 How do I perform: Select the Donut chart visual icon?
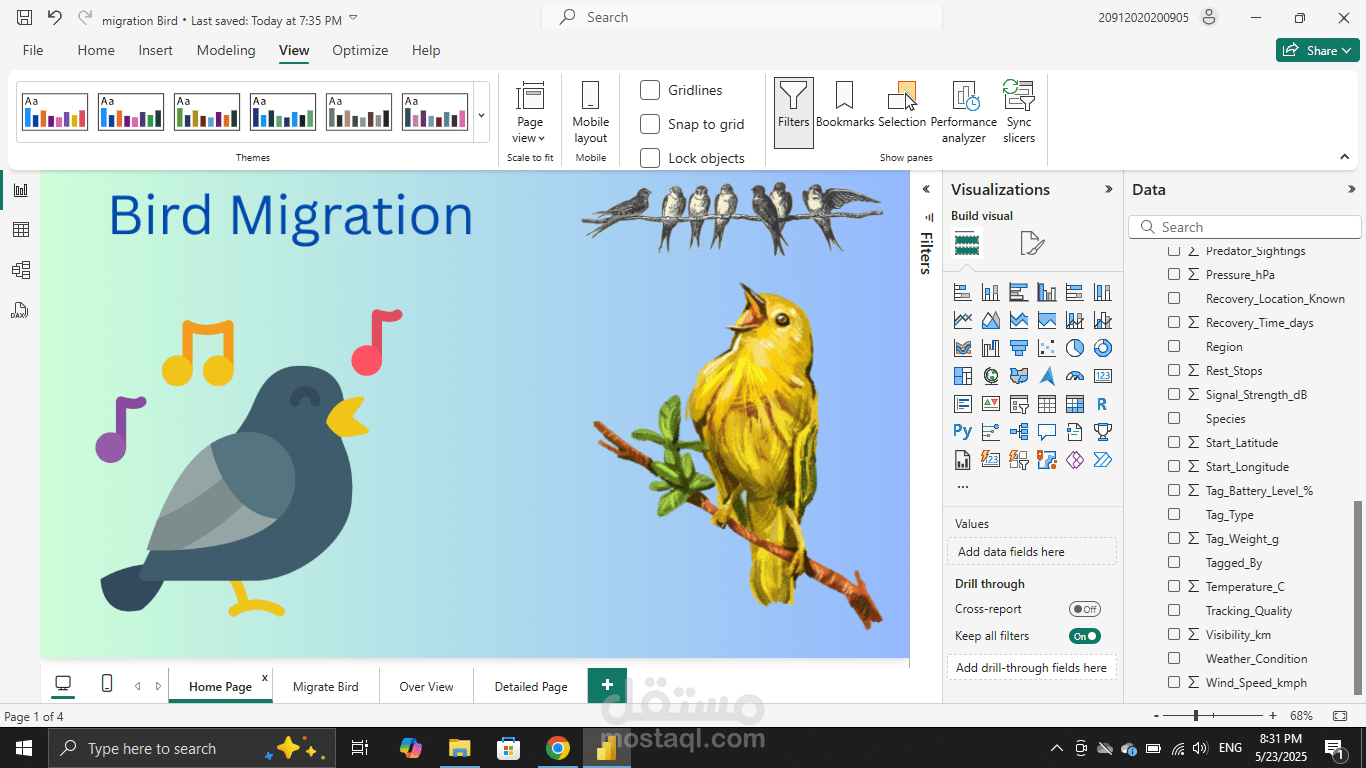point(1103,348)
